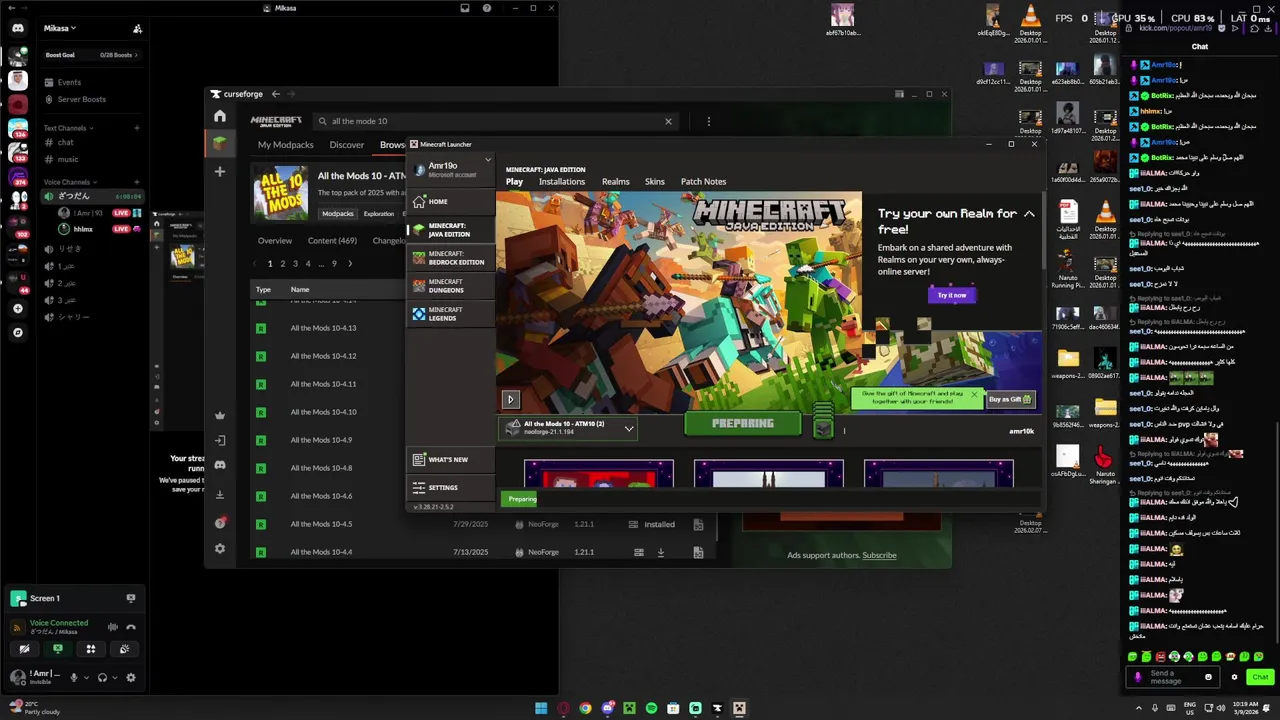
Task: Click next page arrow in CurseForge pagination
Action: pyautogui.click(x=350, y=264)
